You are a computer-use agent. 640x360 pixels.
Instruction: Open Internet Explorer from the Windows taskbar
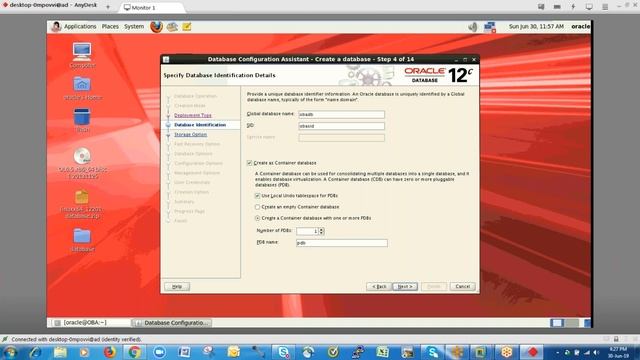(x=36, y=352)
